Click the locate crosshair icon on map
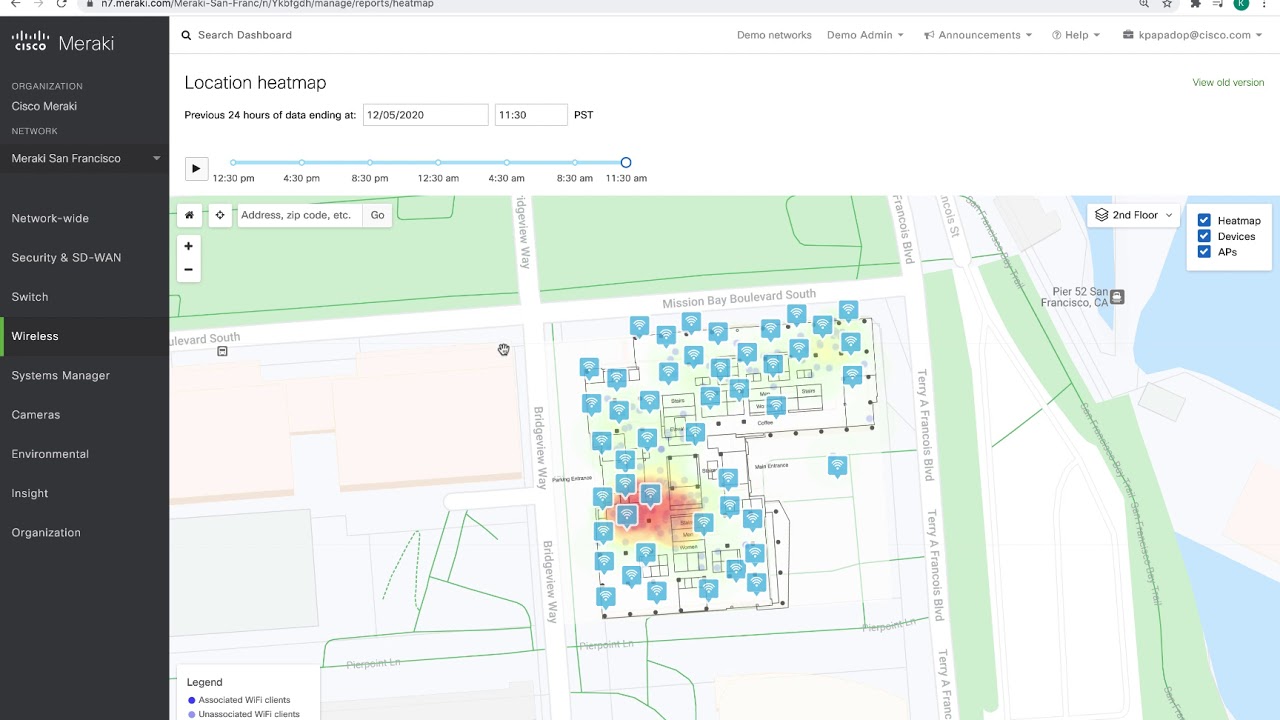Viewport: 1280px width, 720px height. (220, 215)
